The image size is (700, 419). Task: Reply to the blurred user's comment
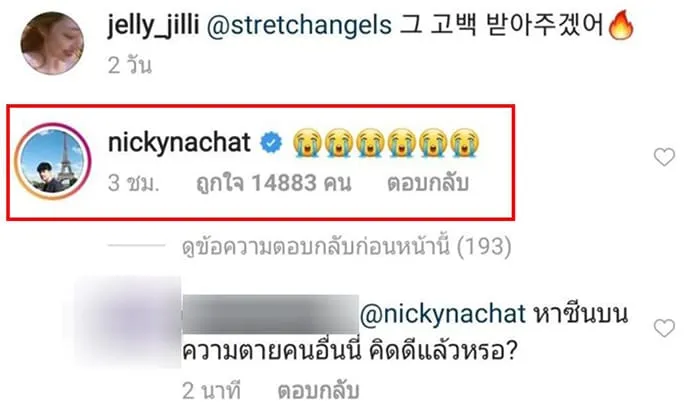(x=318, y=391)
